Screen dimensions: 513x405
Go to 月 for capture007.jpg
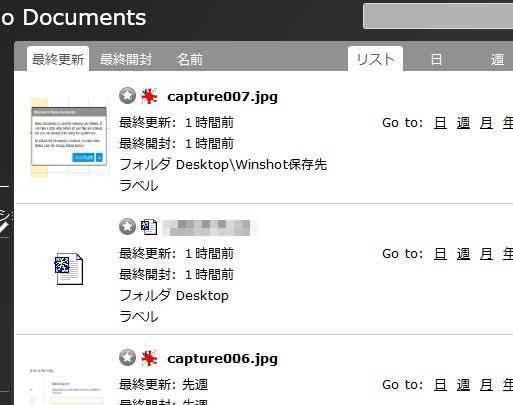486,123
